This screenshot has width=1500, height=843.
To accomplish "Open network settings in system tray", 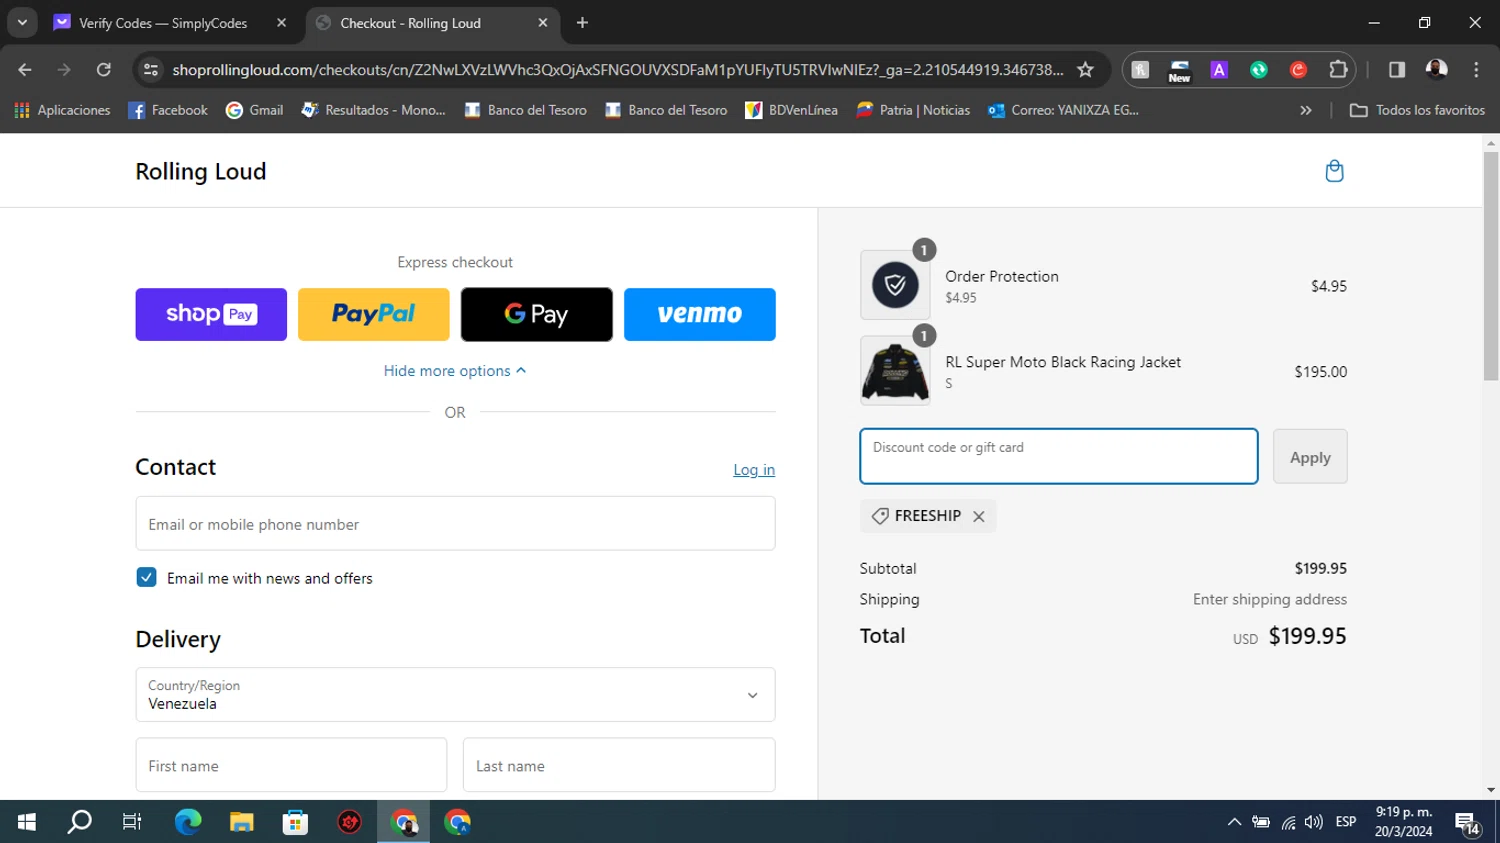I will (x=1288, y=822).
